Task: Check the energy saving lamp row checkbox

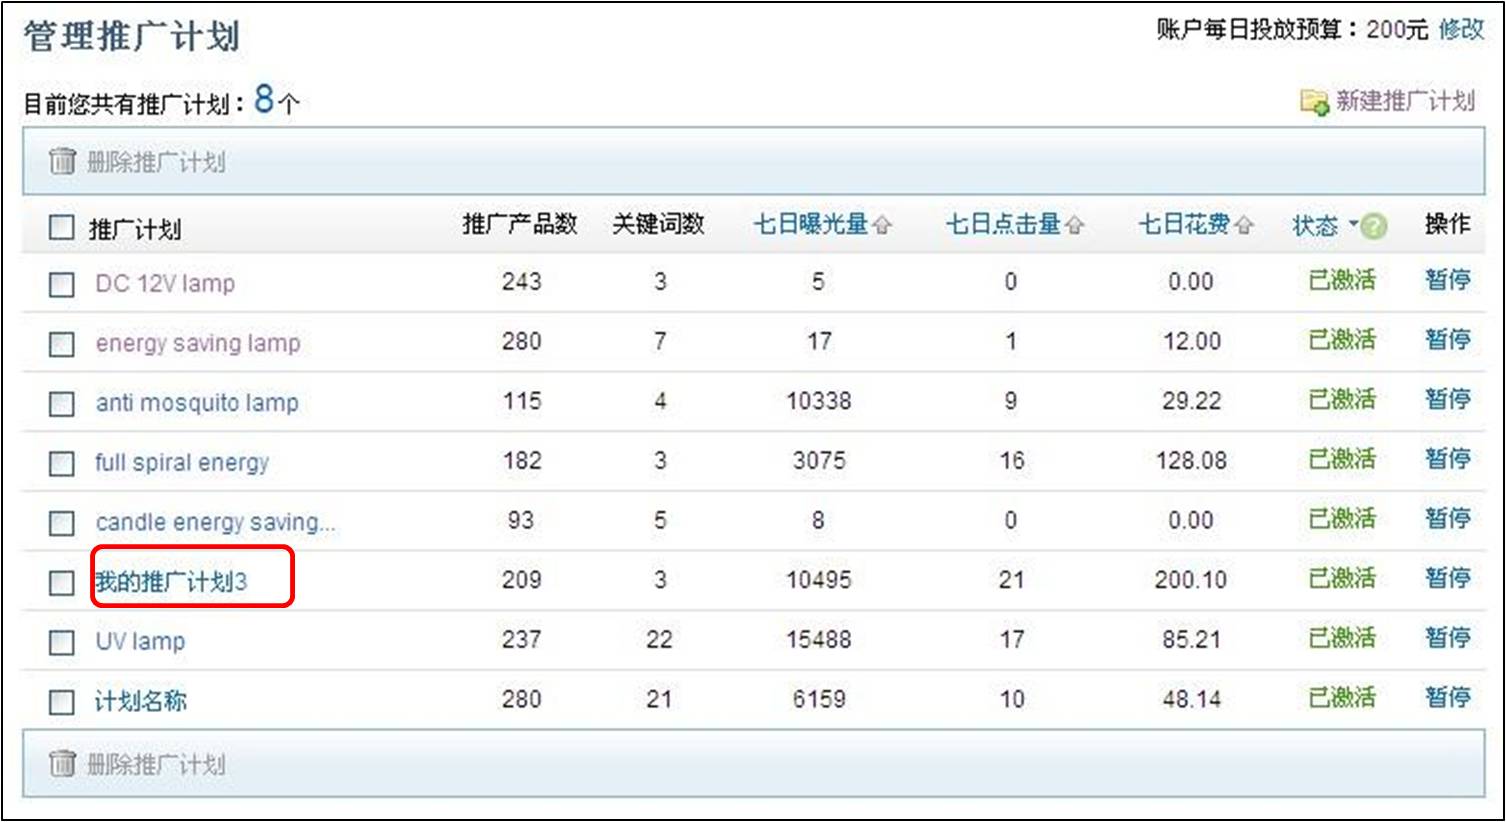Action: click(x=62, y=345)
